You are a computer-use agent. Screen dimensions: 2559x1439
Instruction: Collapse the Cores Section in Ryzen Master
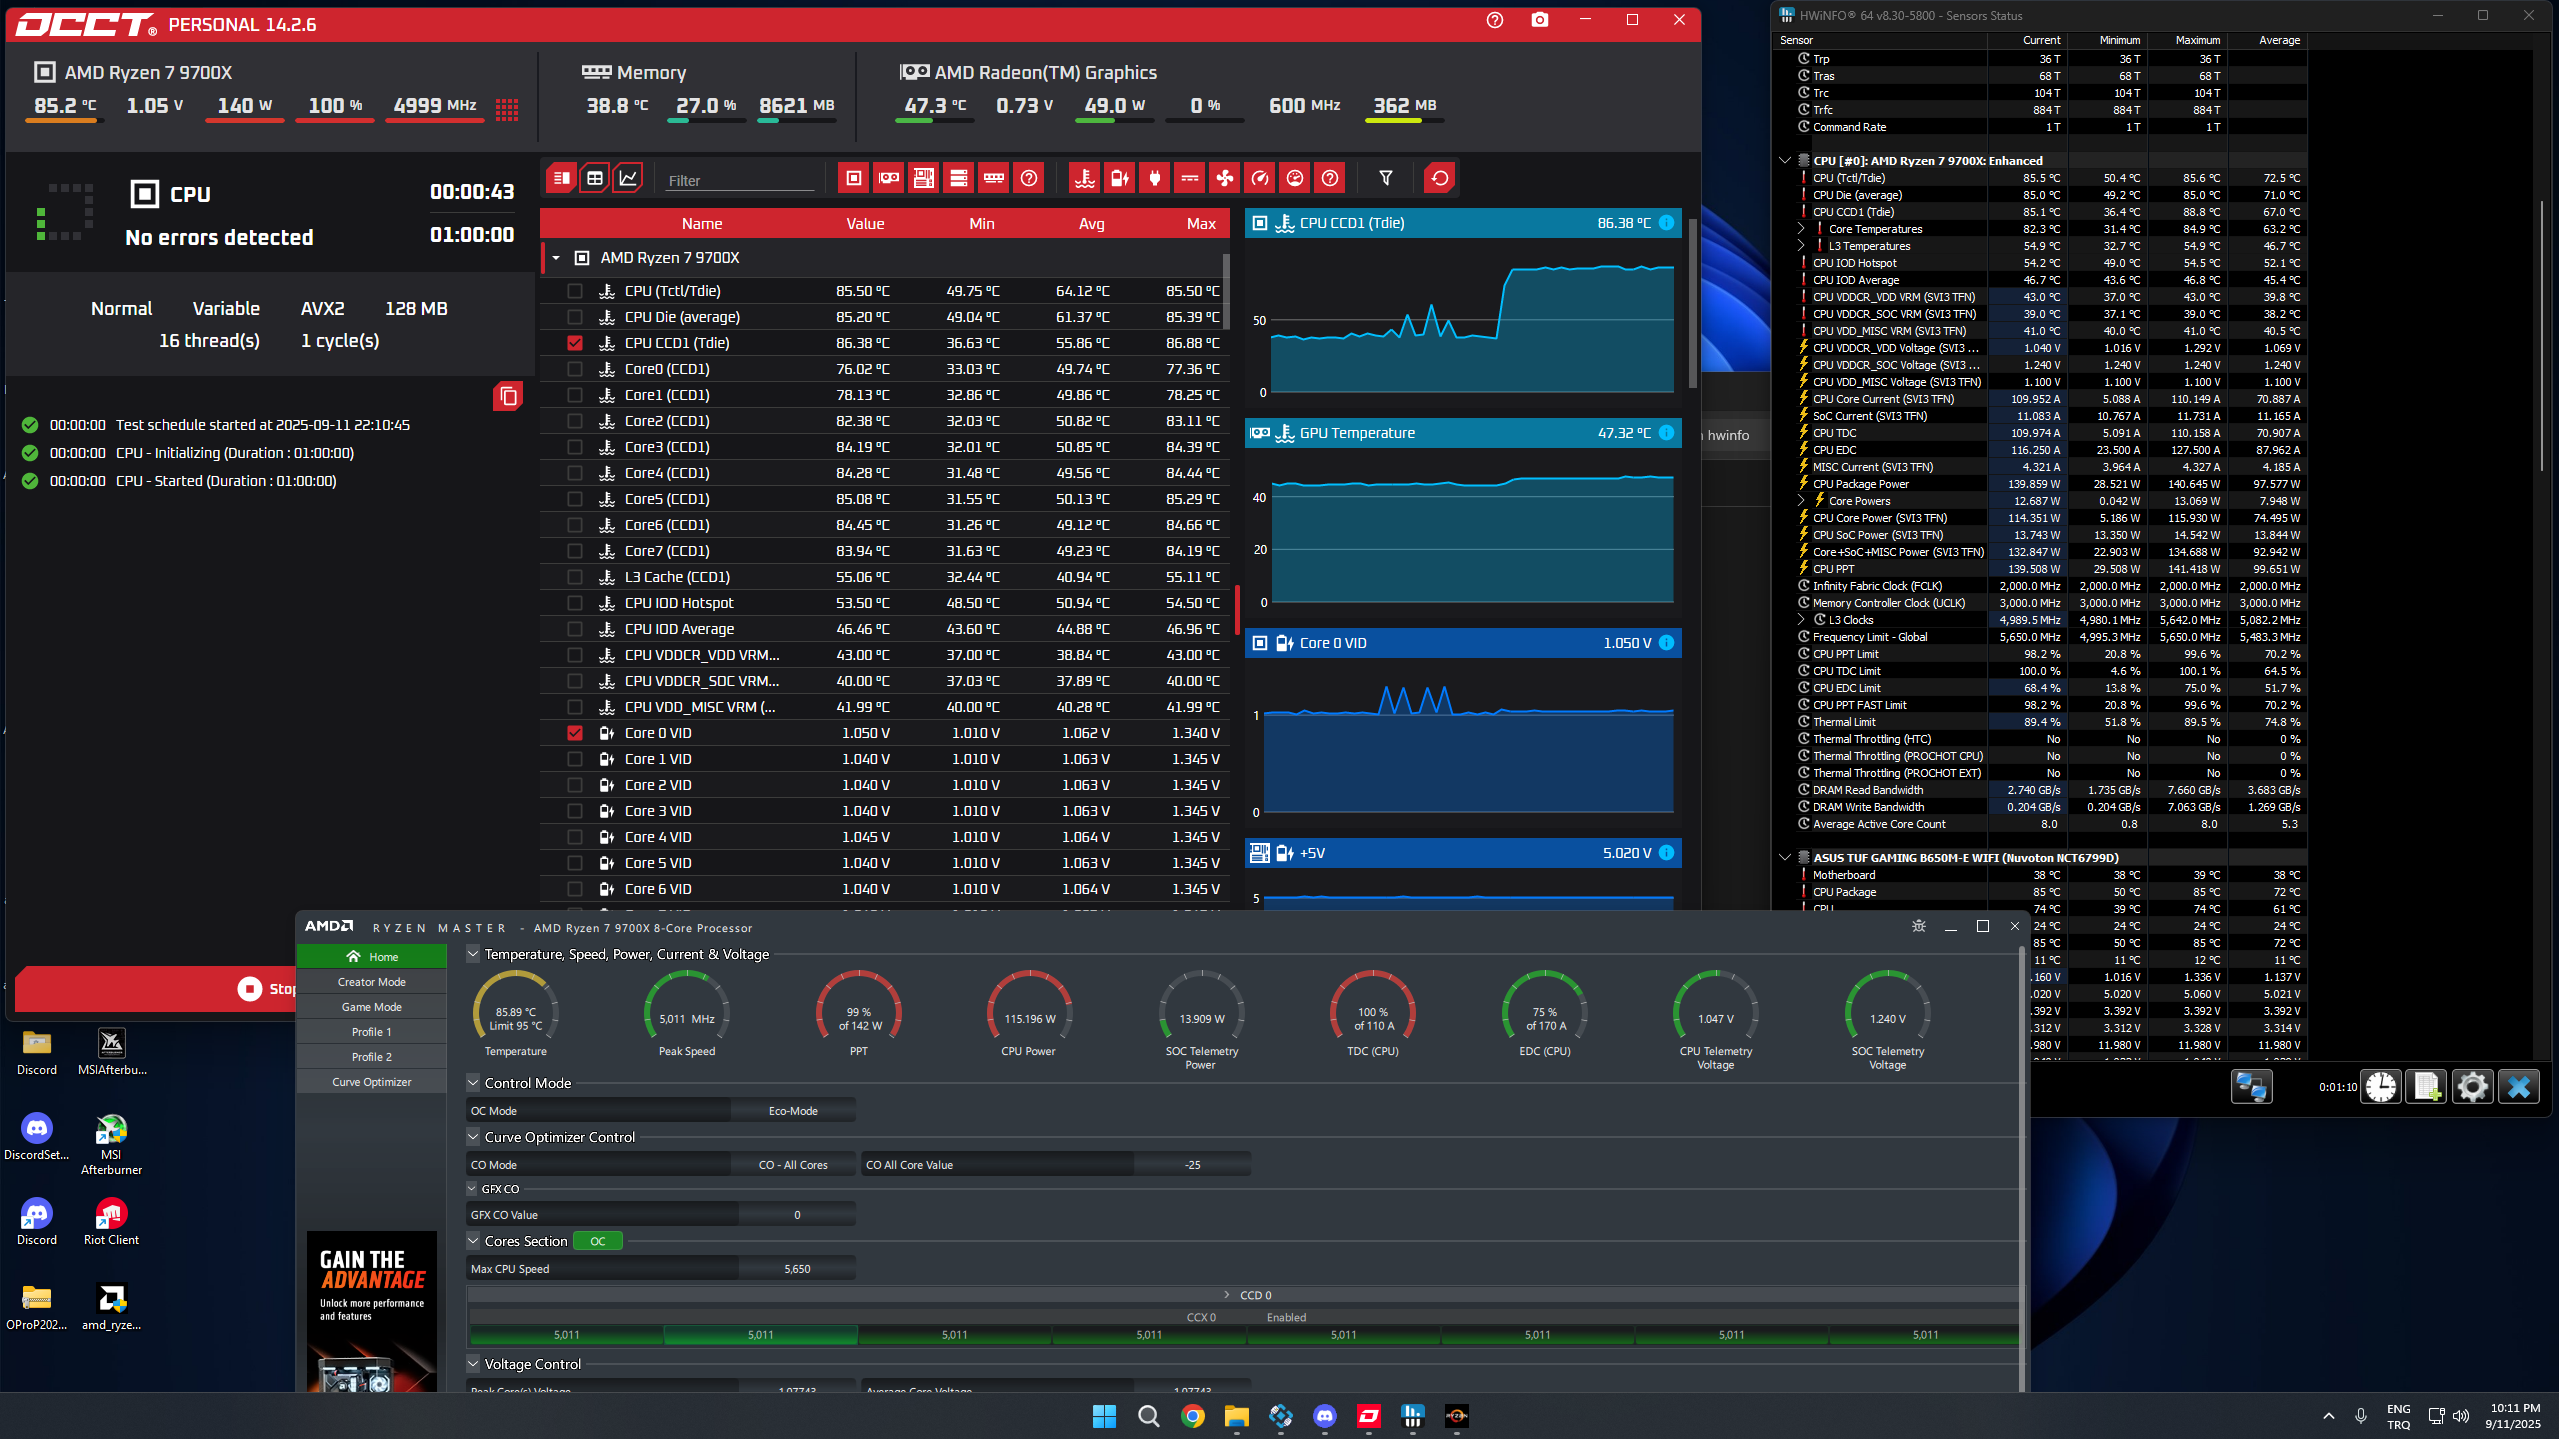(x=473, y=1241)
